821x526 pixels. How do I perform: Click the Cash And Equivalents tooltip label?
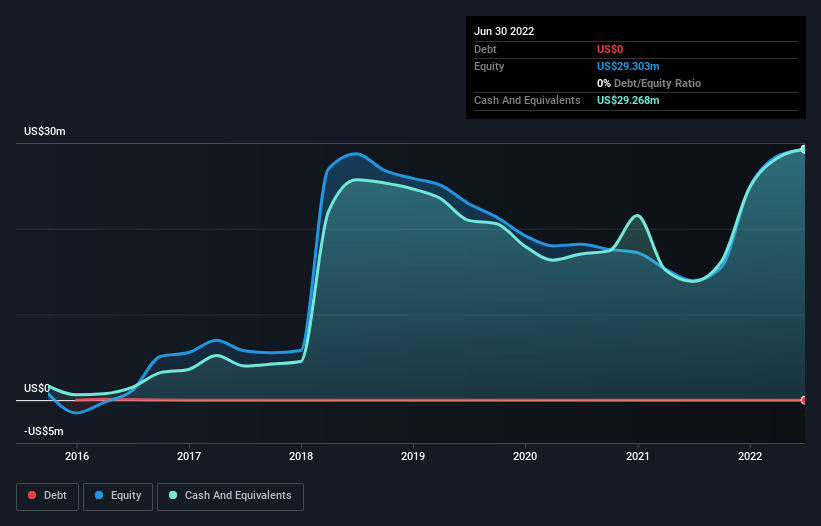tap(527, 100)
